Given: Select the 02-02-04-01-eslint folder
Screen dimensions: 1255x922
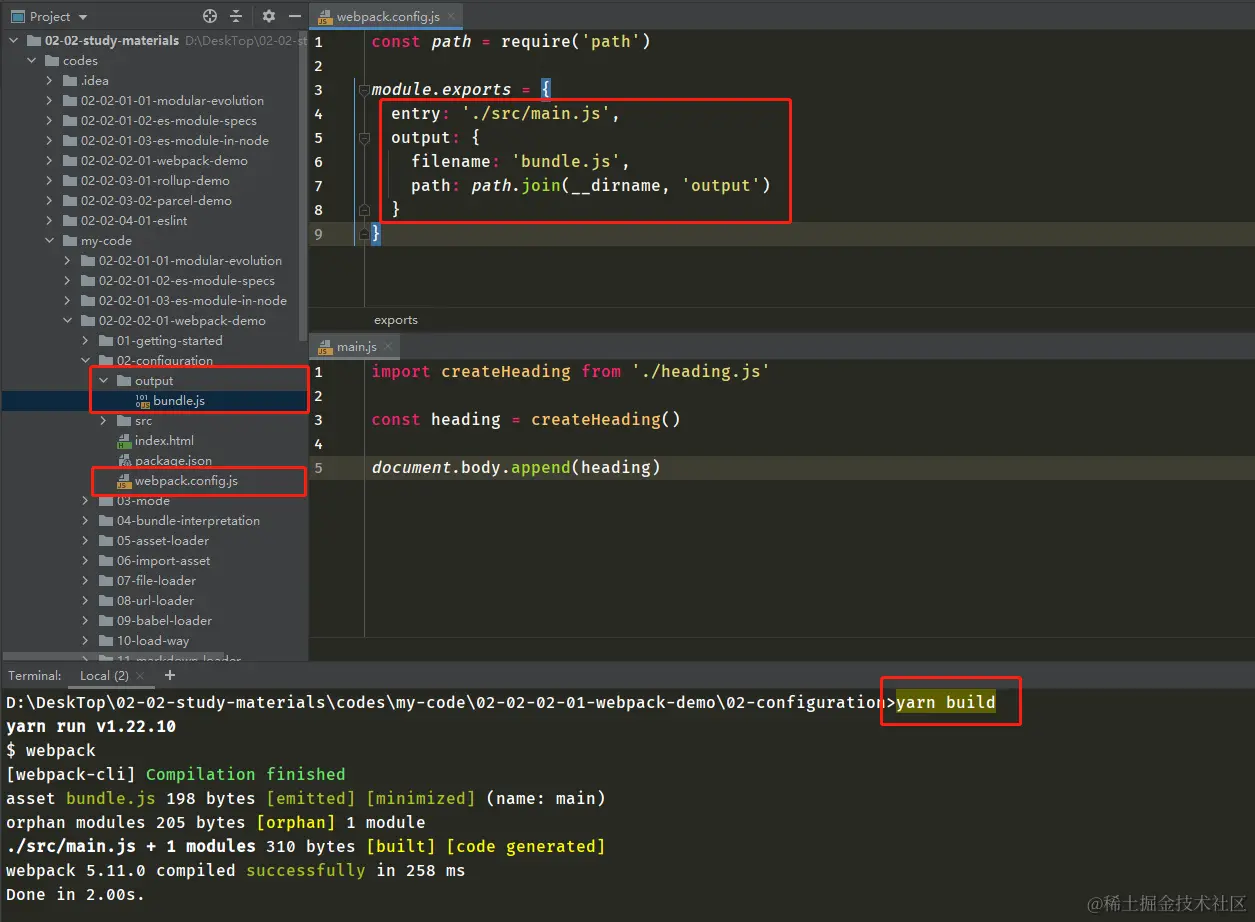Looking at the screenshot, I should (134, 221).
